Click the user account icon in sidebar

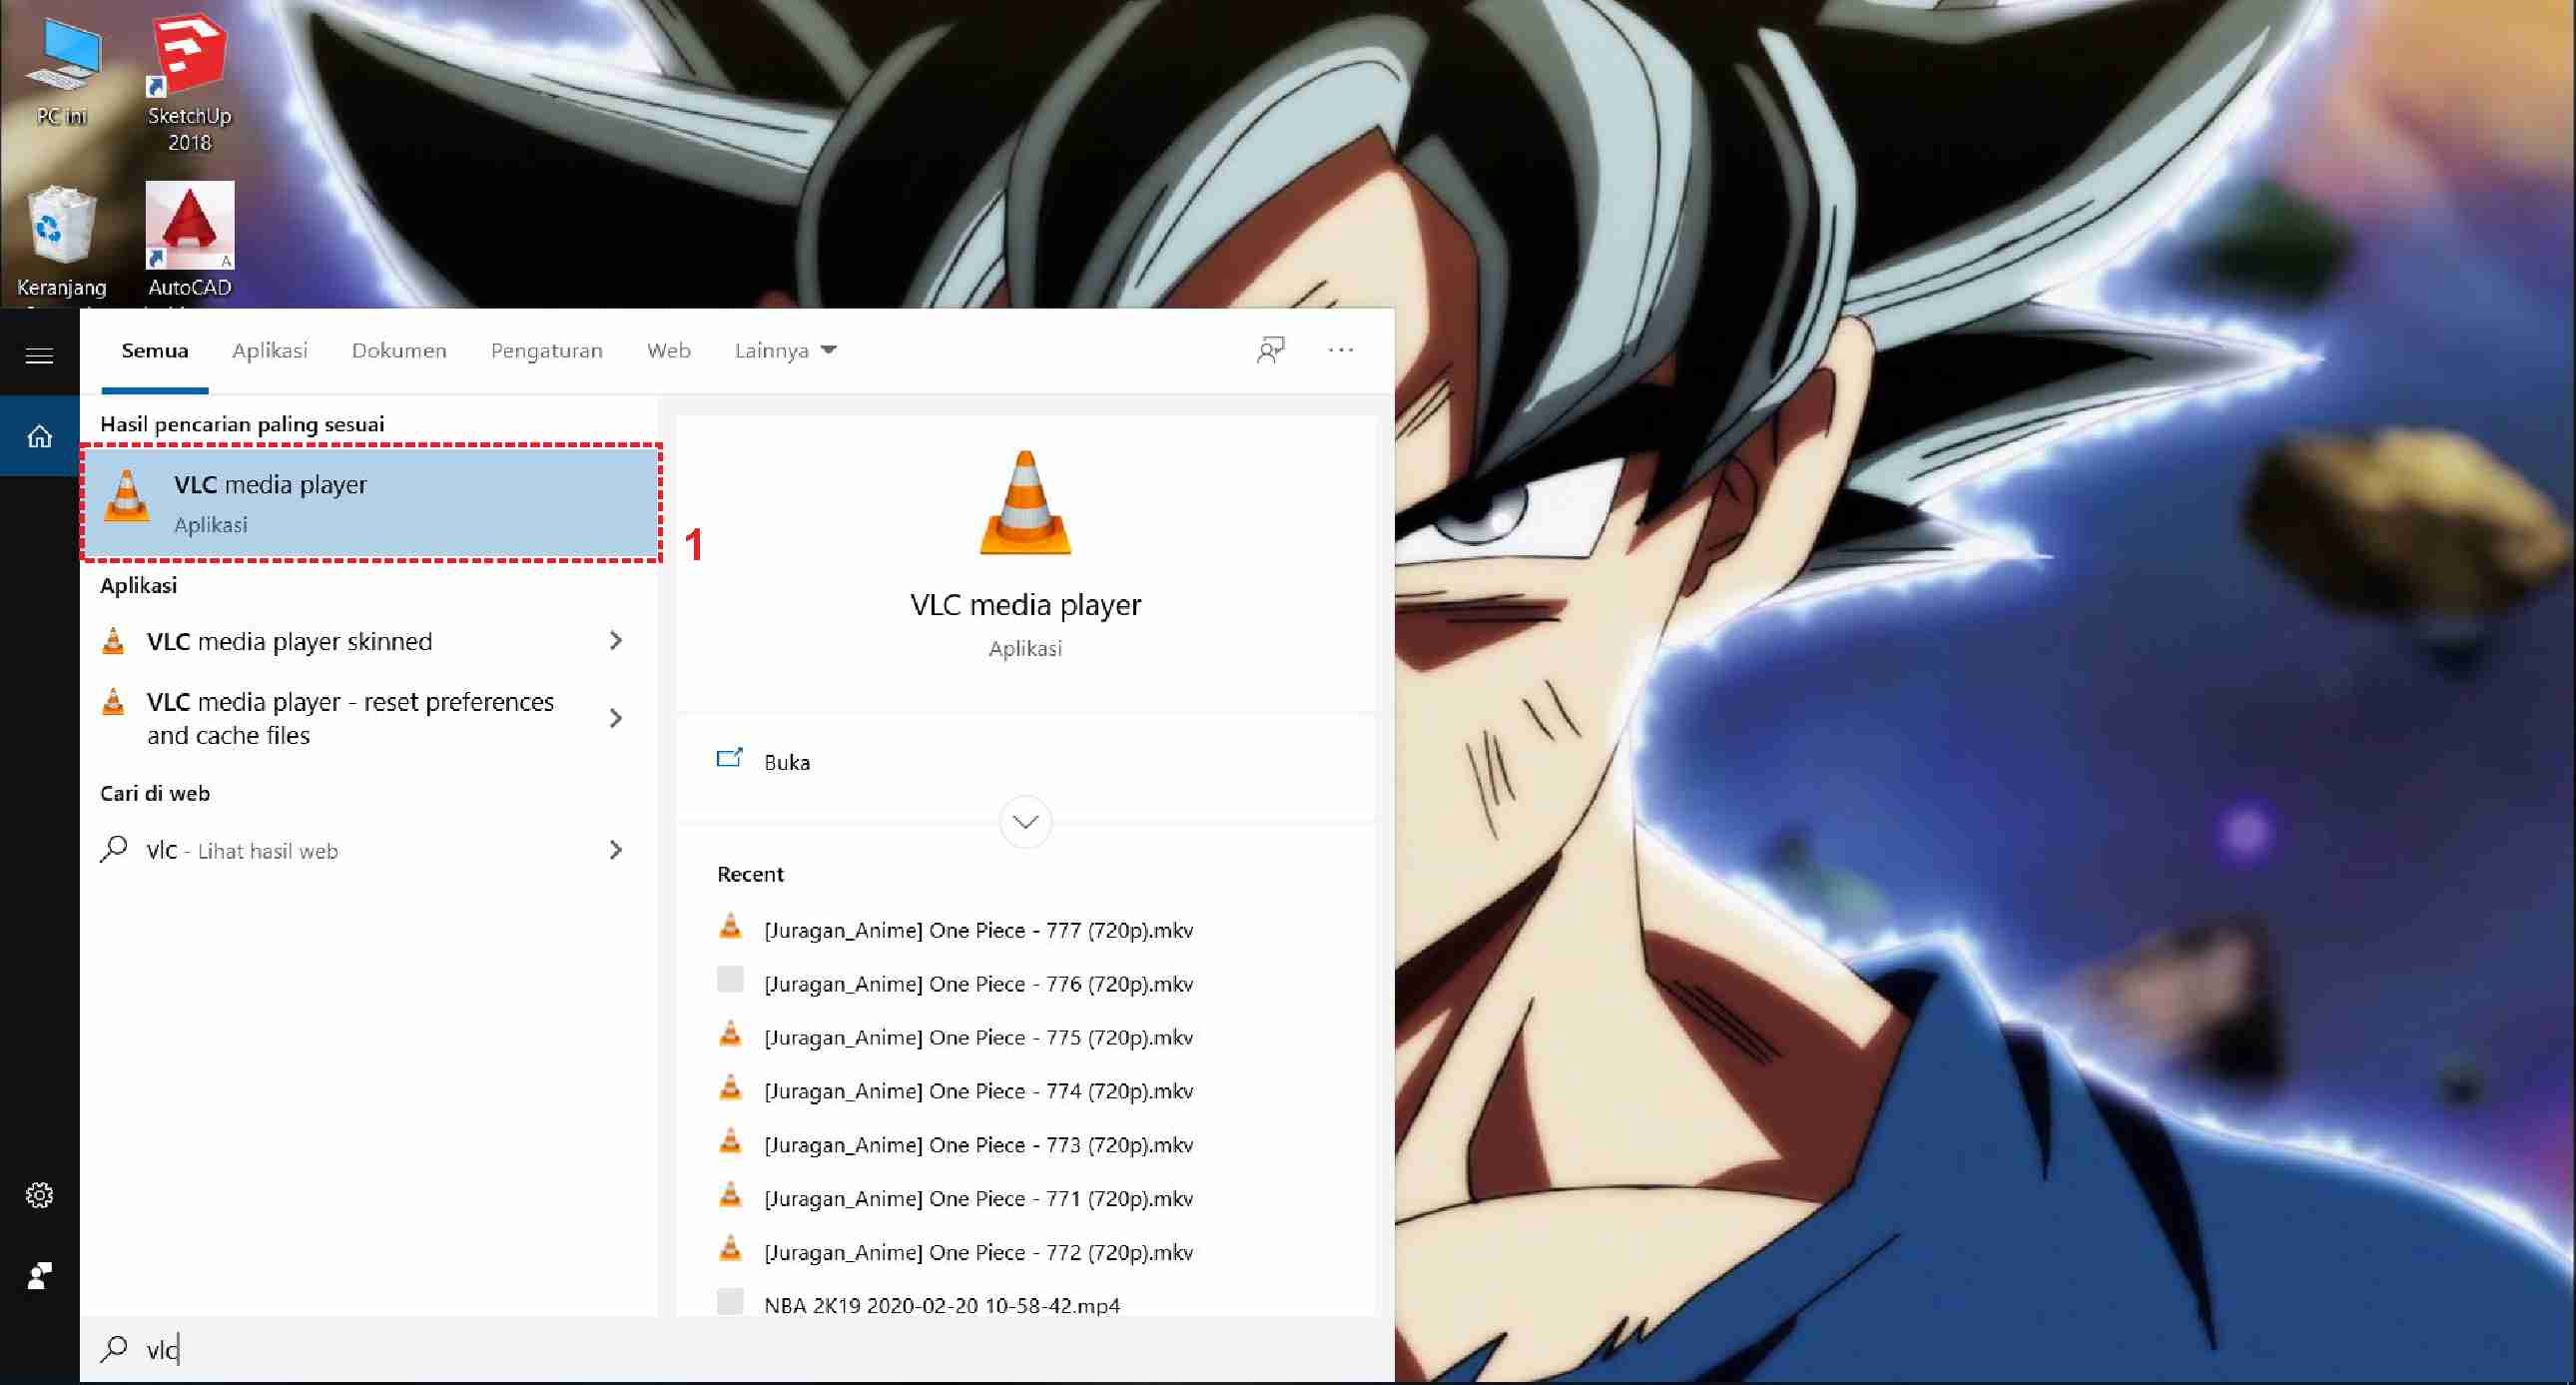39,1276
